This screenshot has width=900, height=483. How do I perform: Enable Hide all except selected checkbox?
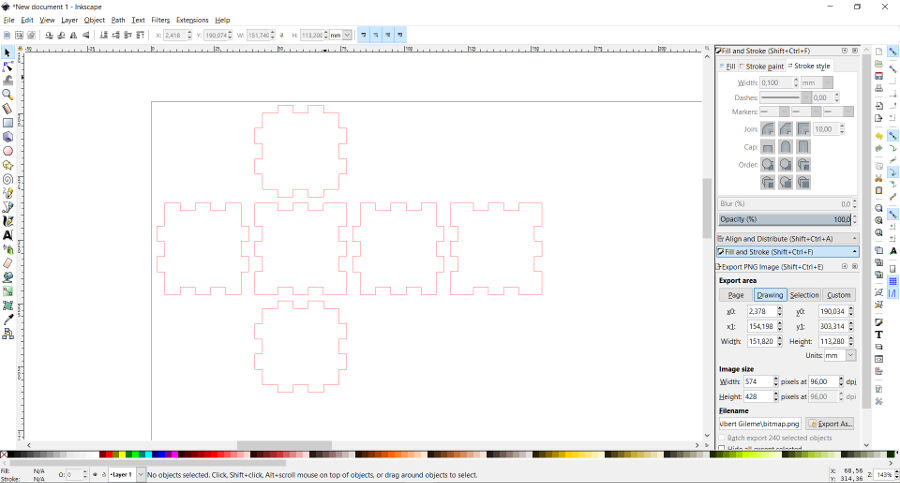[722, 449]
